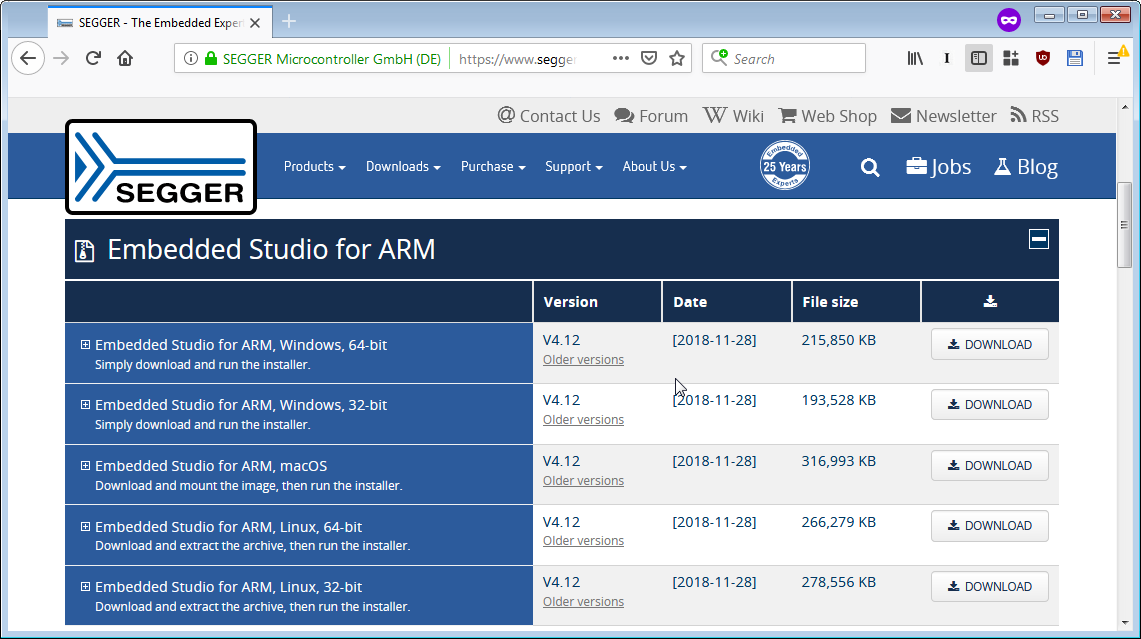Viewport: 1141px width, 639px height.
Task: Expand the About Us menu
Action: click(654, 167)
